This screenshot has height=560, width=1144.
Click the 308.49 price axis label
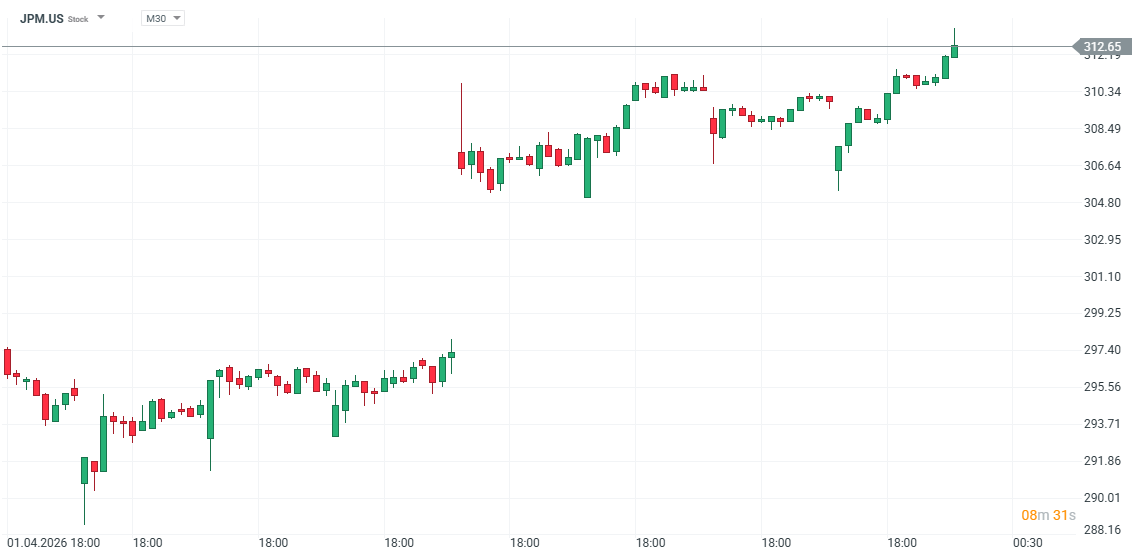click(1101, 129)
